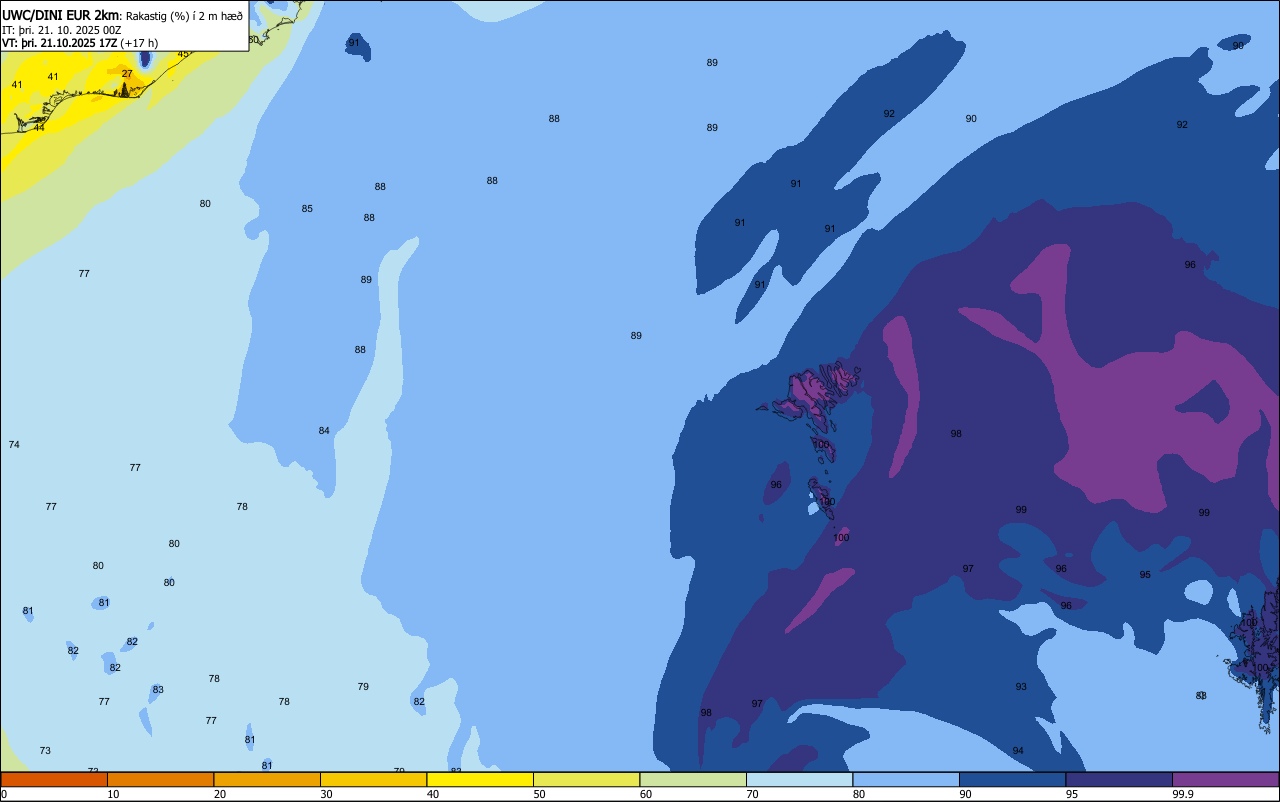Click the 0–10 dark orange legend swatch
Screen dimensions: 1280x802
pos(54,779)
